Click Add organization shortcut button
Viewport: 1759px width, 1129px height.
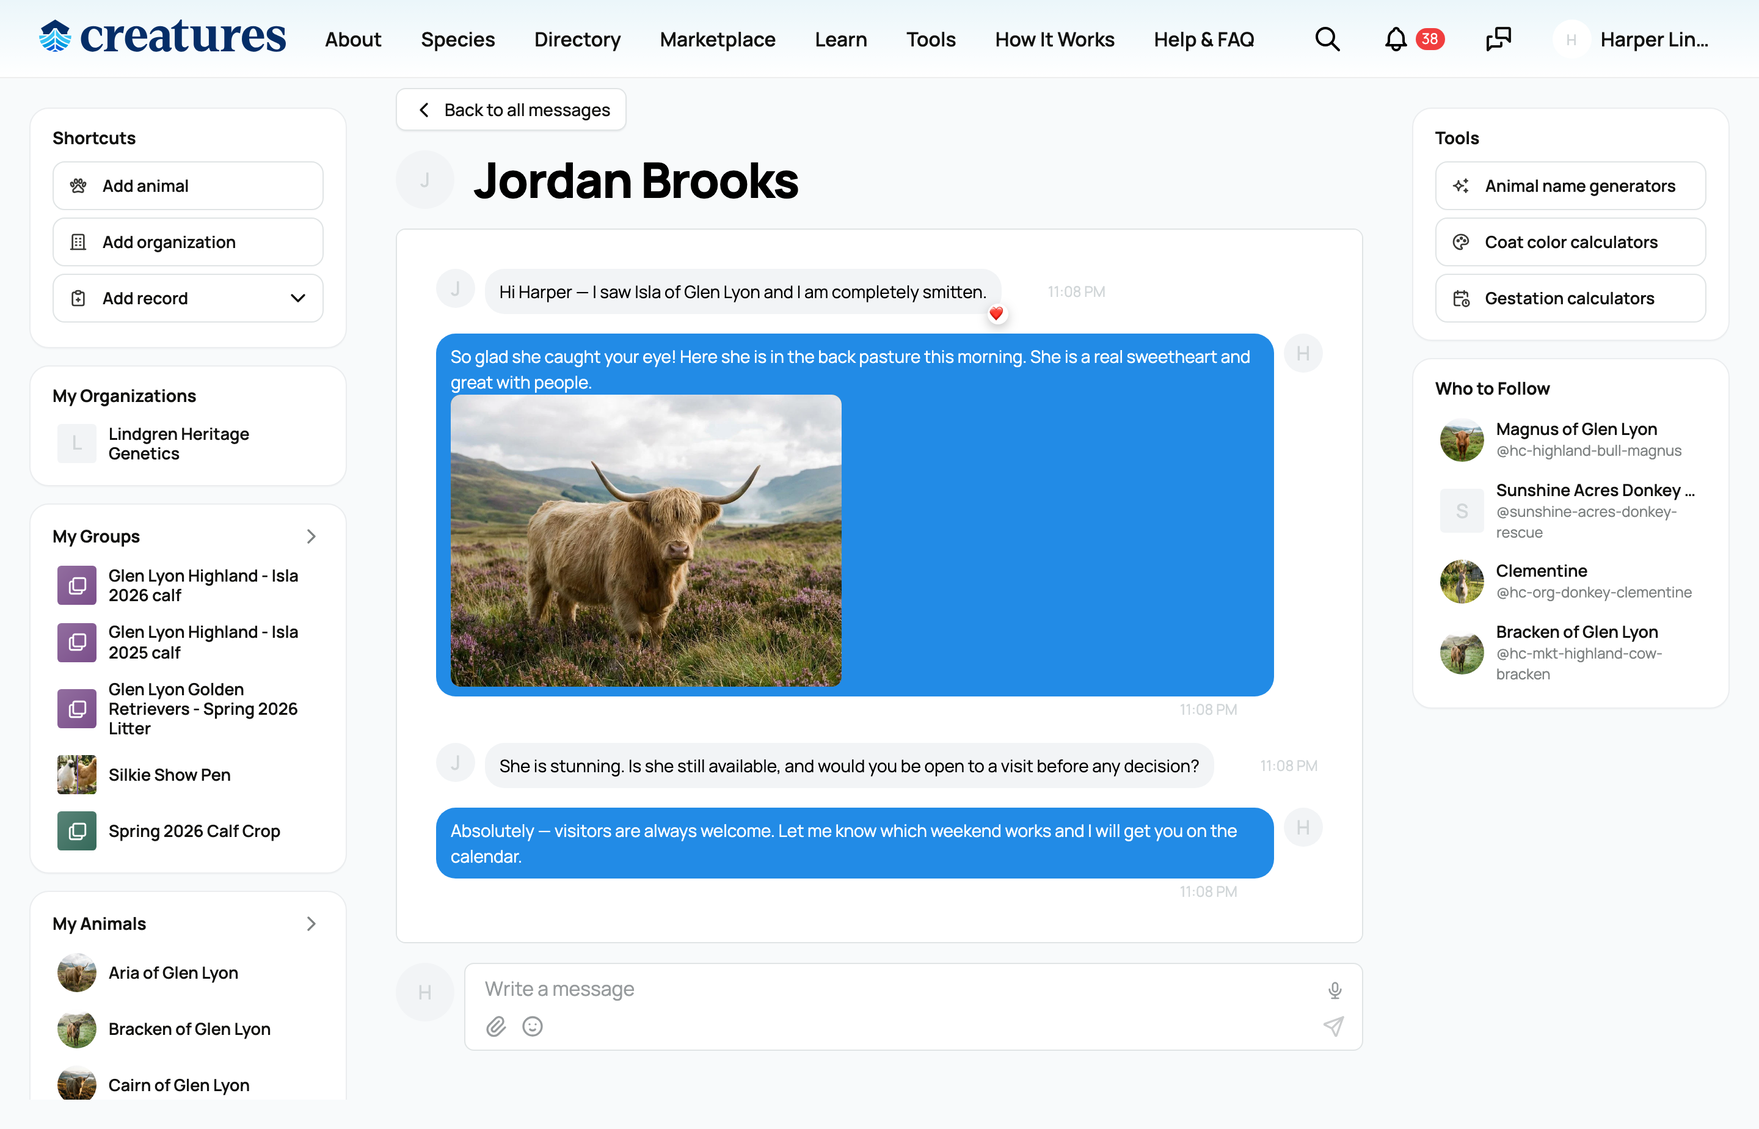pyautogui.click(x=188, y=242)
